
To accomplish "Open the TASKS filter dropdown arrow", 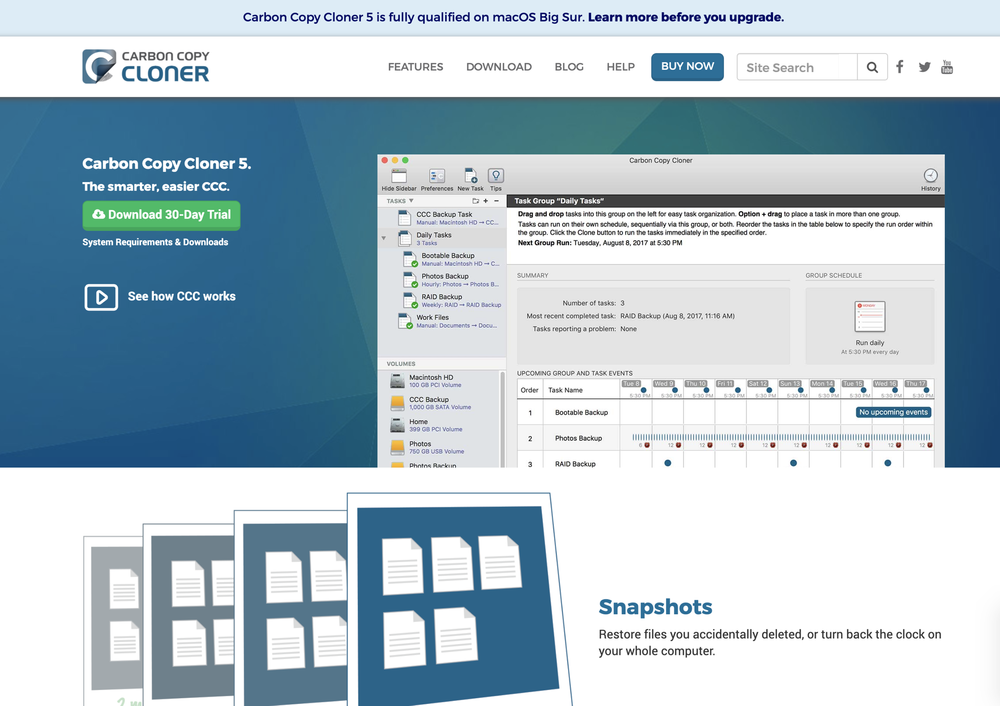I will coord(411,201).
